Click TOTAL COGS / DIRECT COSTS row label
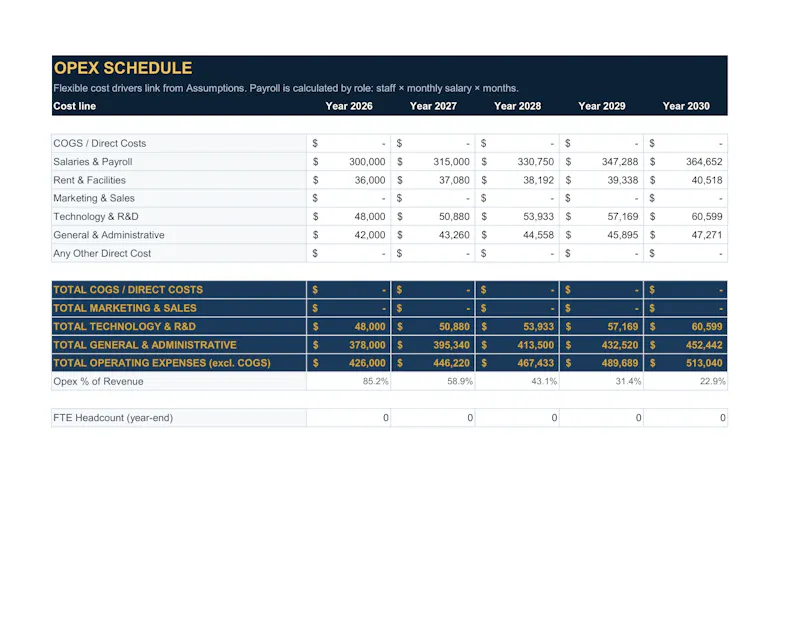Screen dimensions: 800x618 tap(128, 290)
